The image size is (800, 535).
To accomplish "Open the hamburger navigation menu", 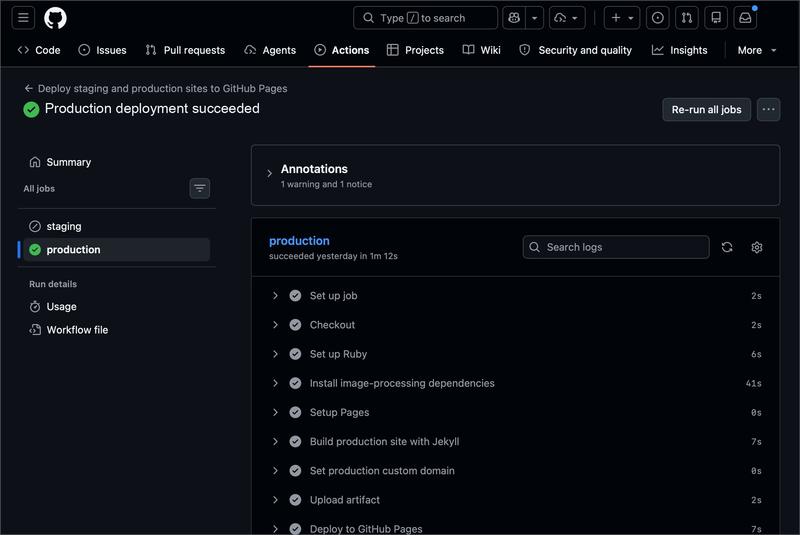I will [x=23, y=18].
